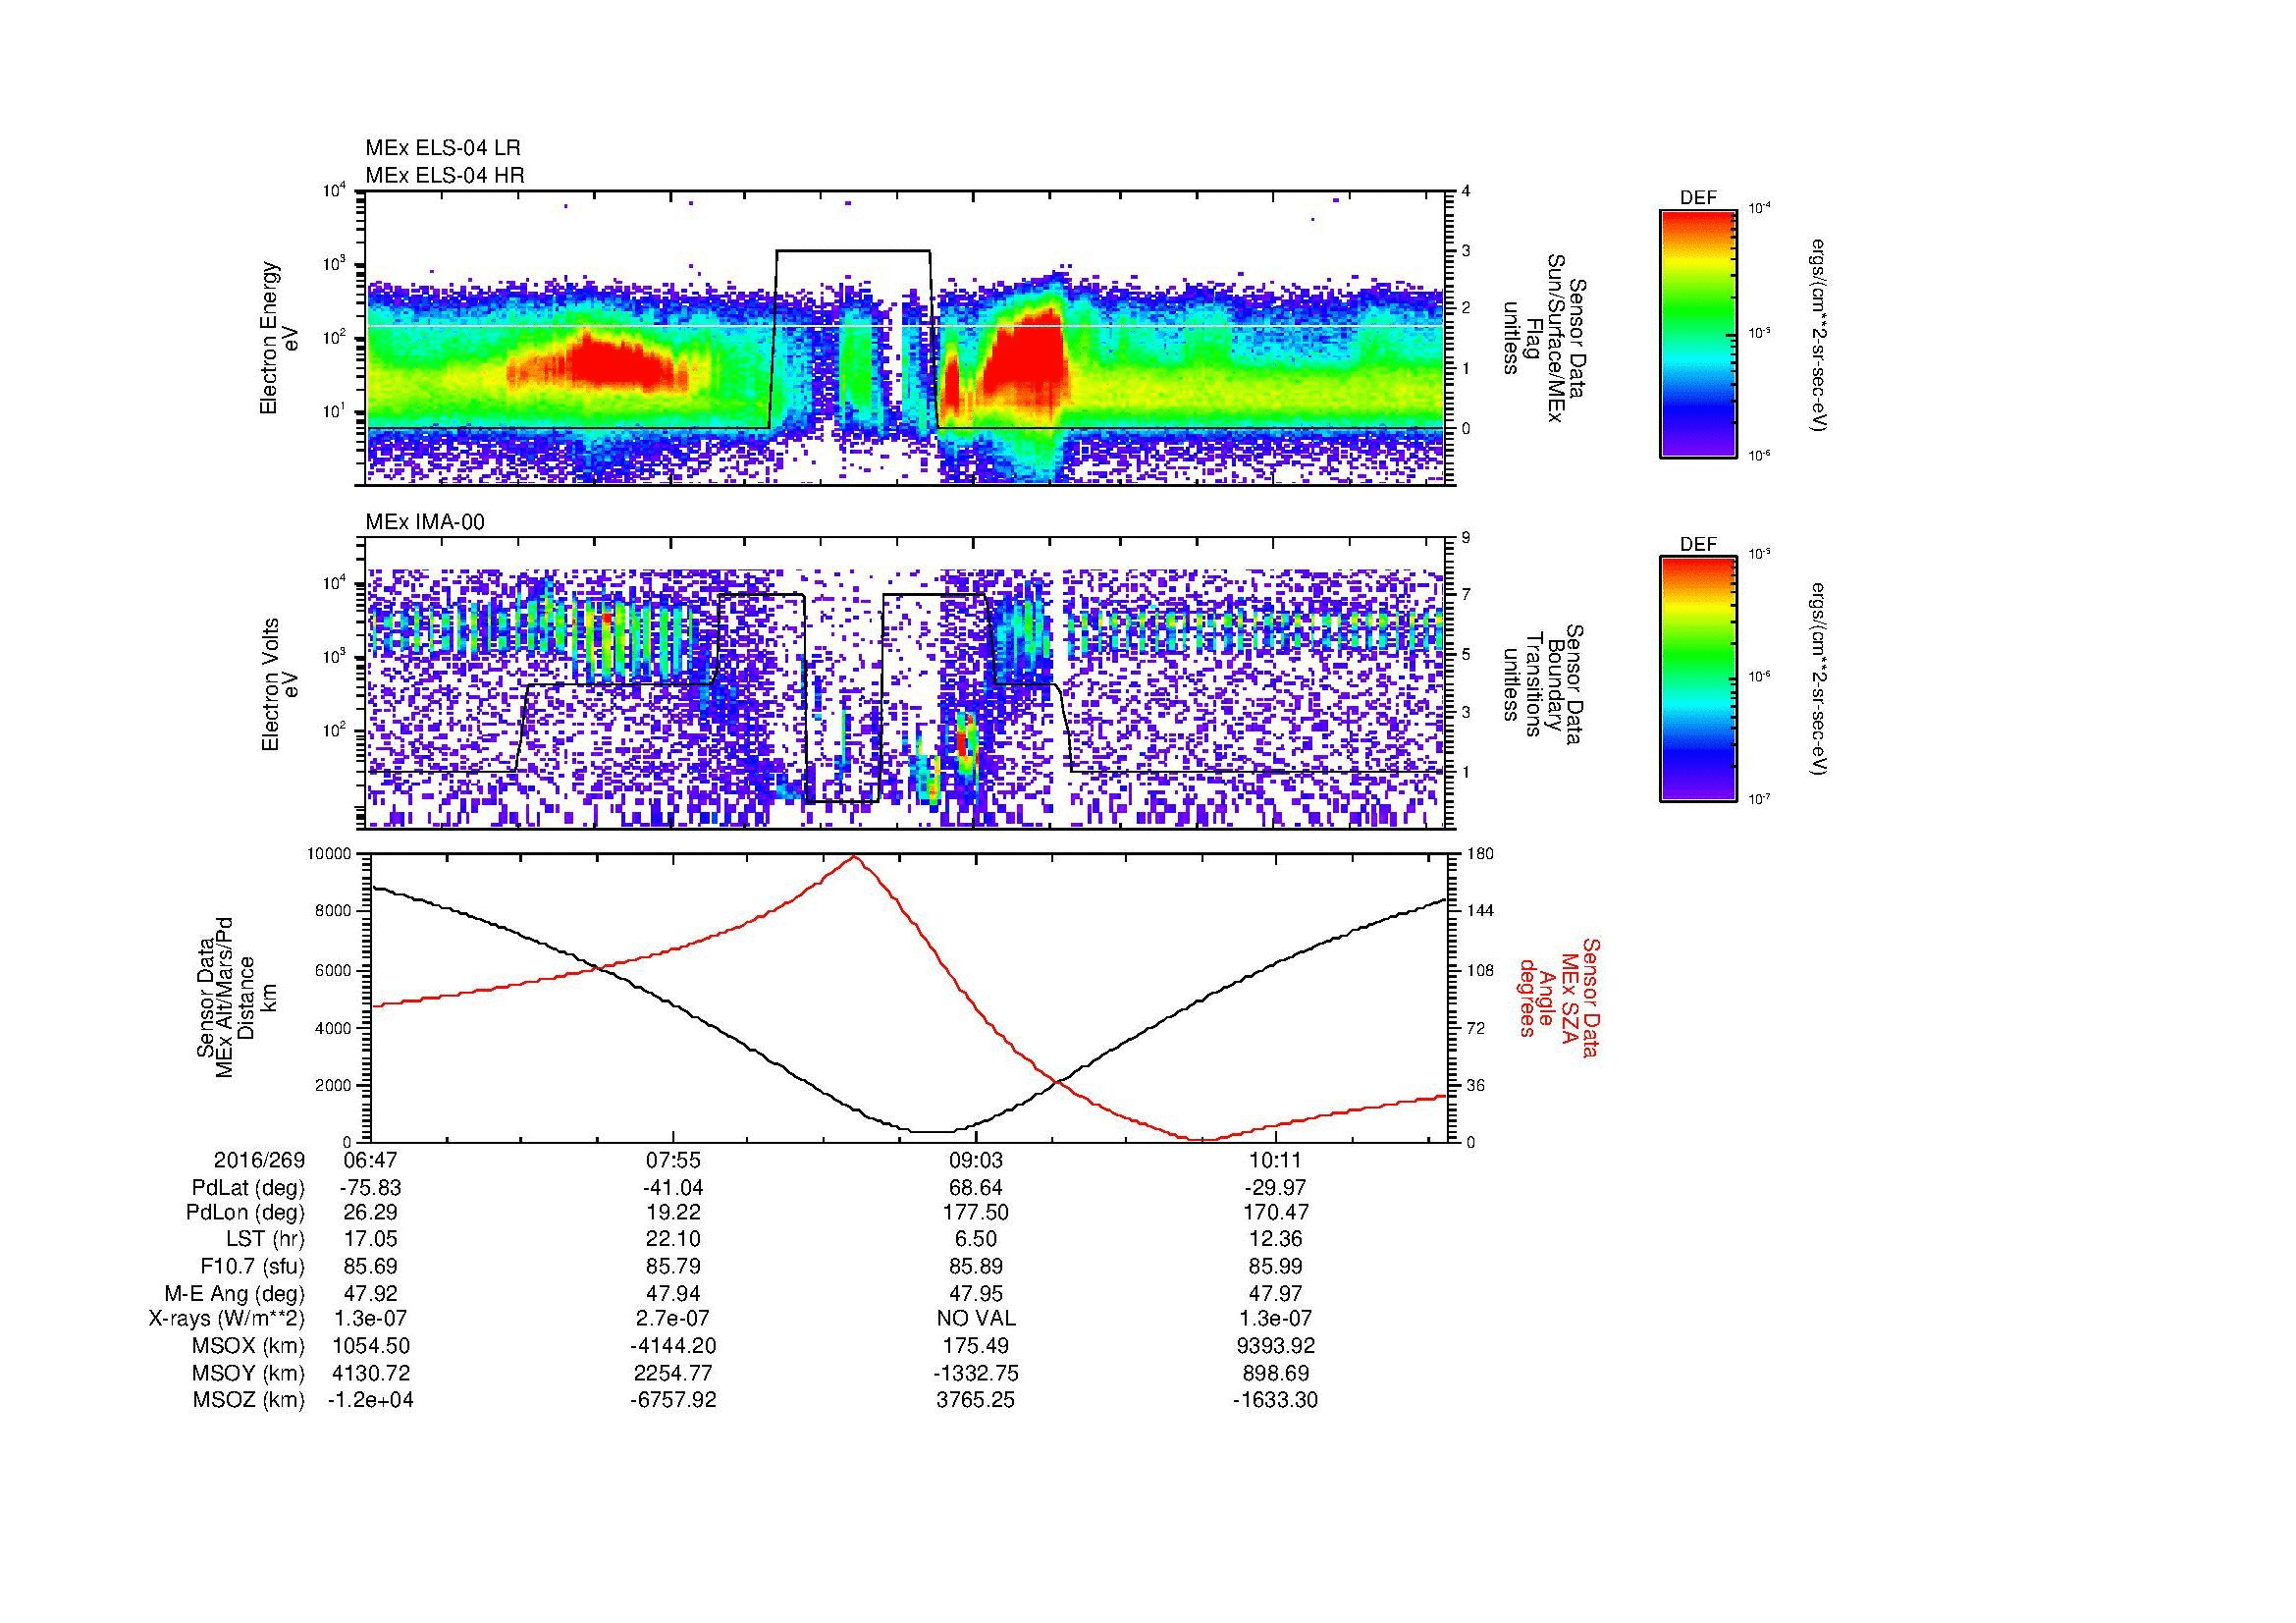The height and width of the screenshot is (1623, 2296).
Task: Click the 'F10.7 (sfu)' row label
Action: 252,1266
